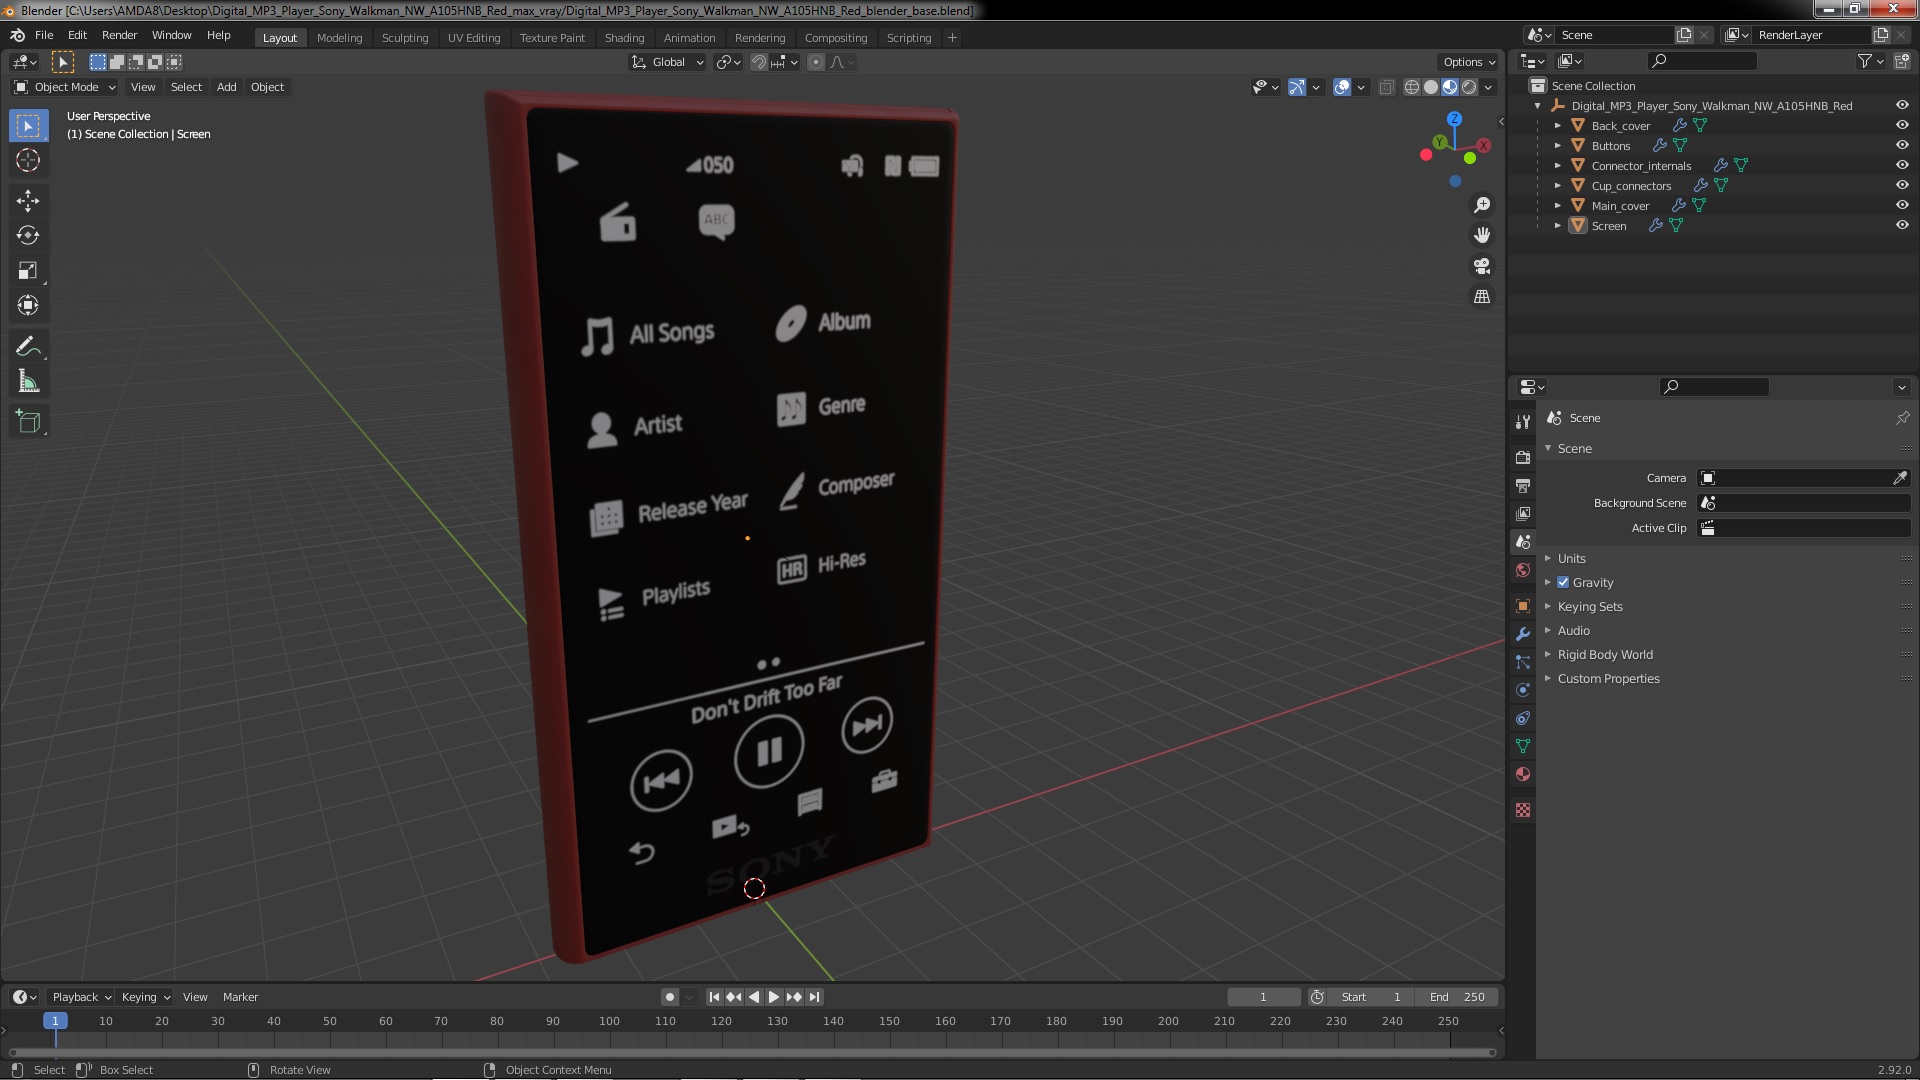Open the Material properties tab
The image size is (1920, 1080).
tap(1522, 774)
